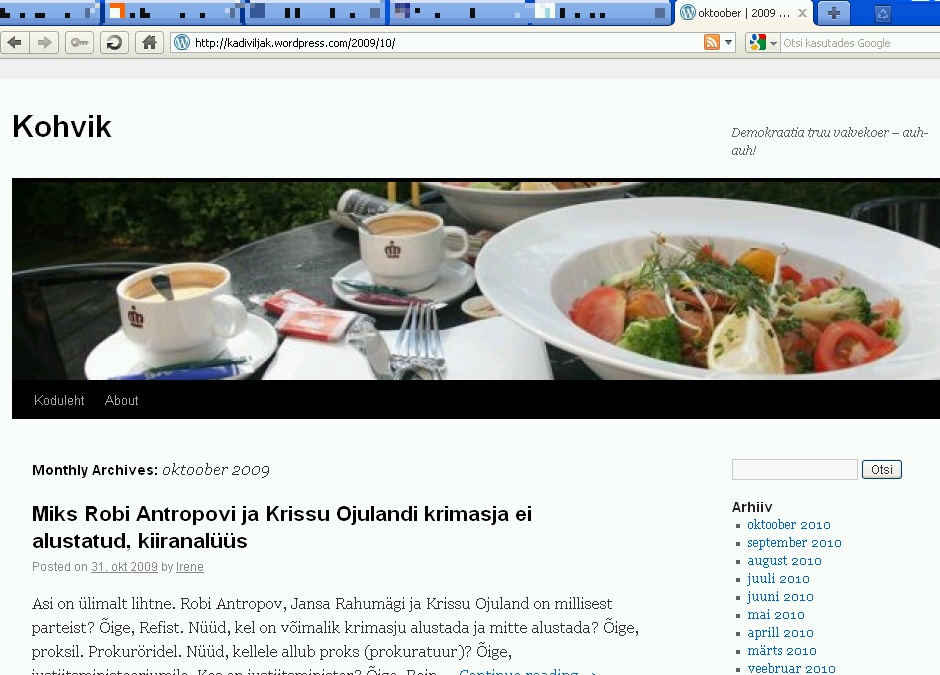The height and width of the screenshot is (675, 940).
Task: Open archive 'juuli 2010'
Action: coord(778,578)
